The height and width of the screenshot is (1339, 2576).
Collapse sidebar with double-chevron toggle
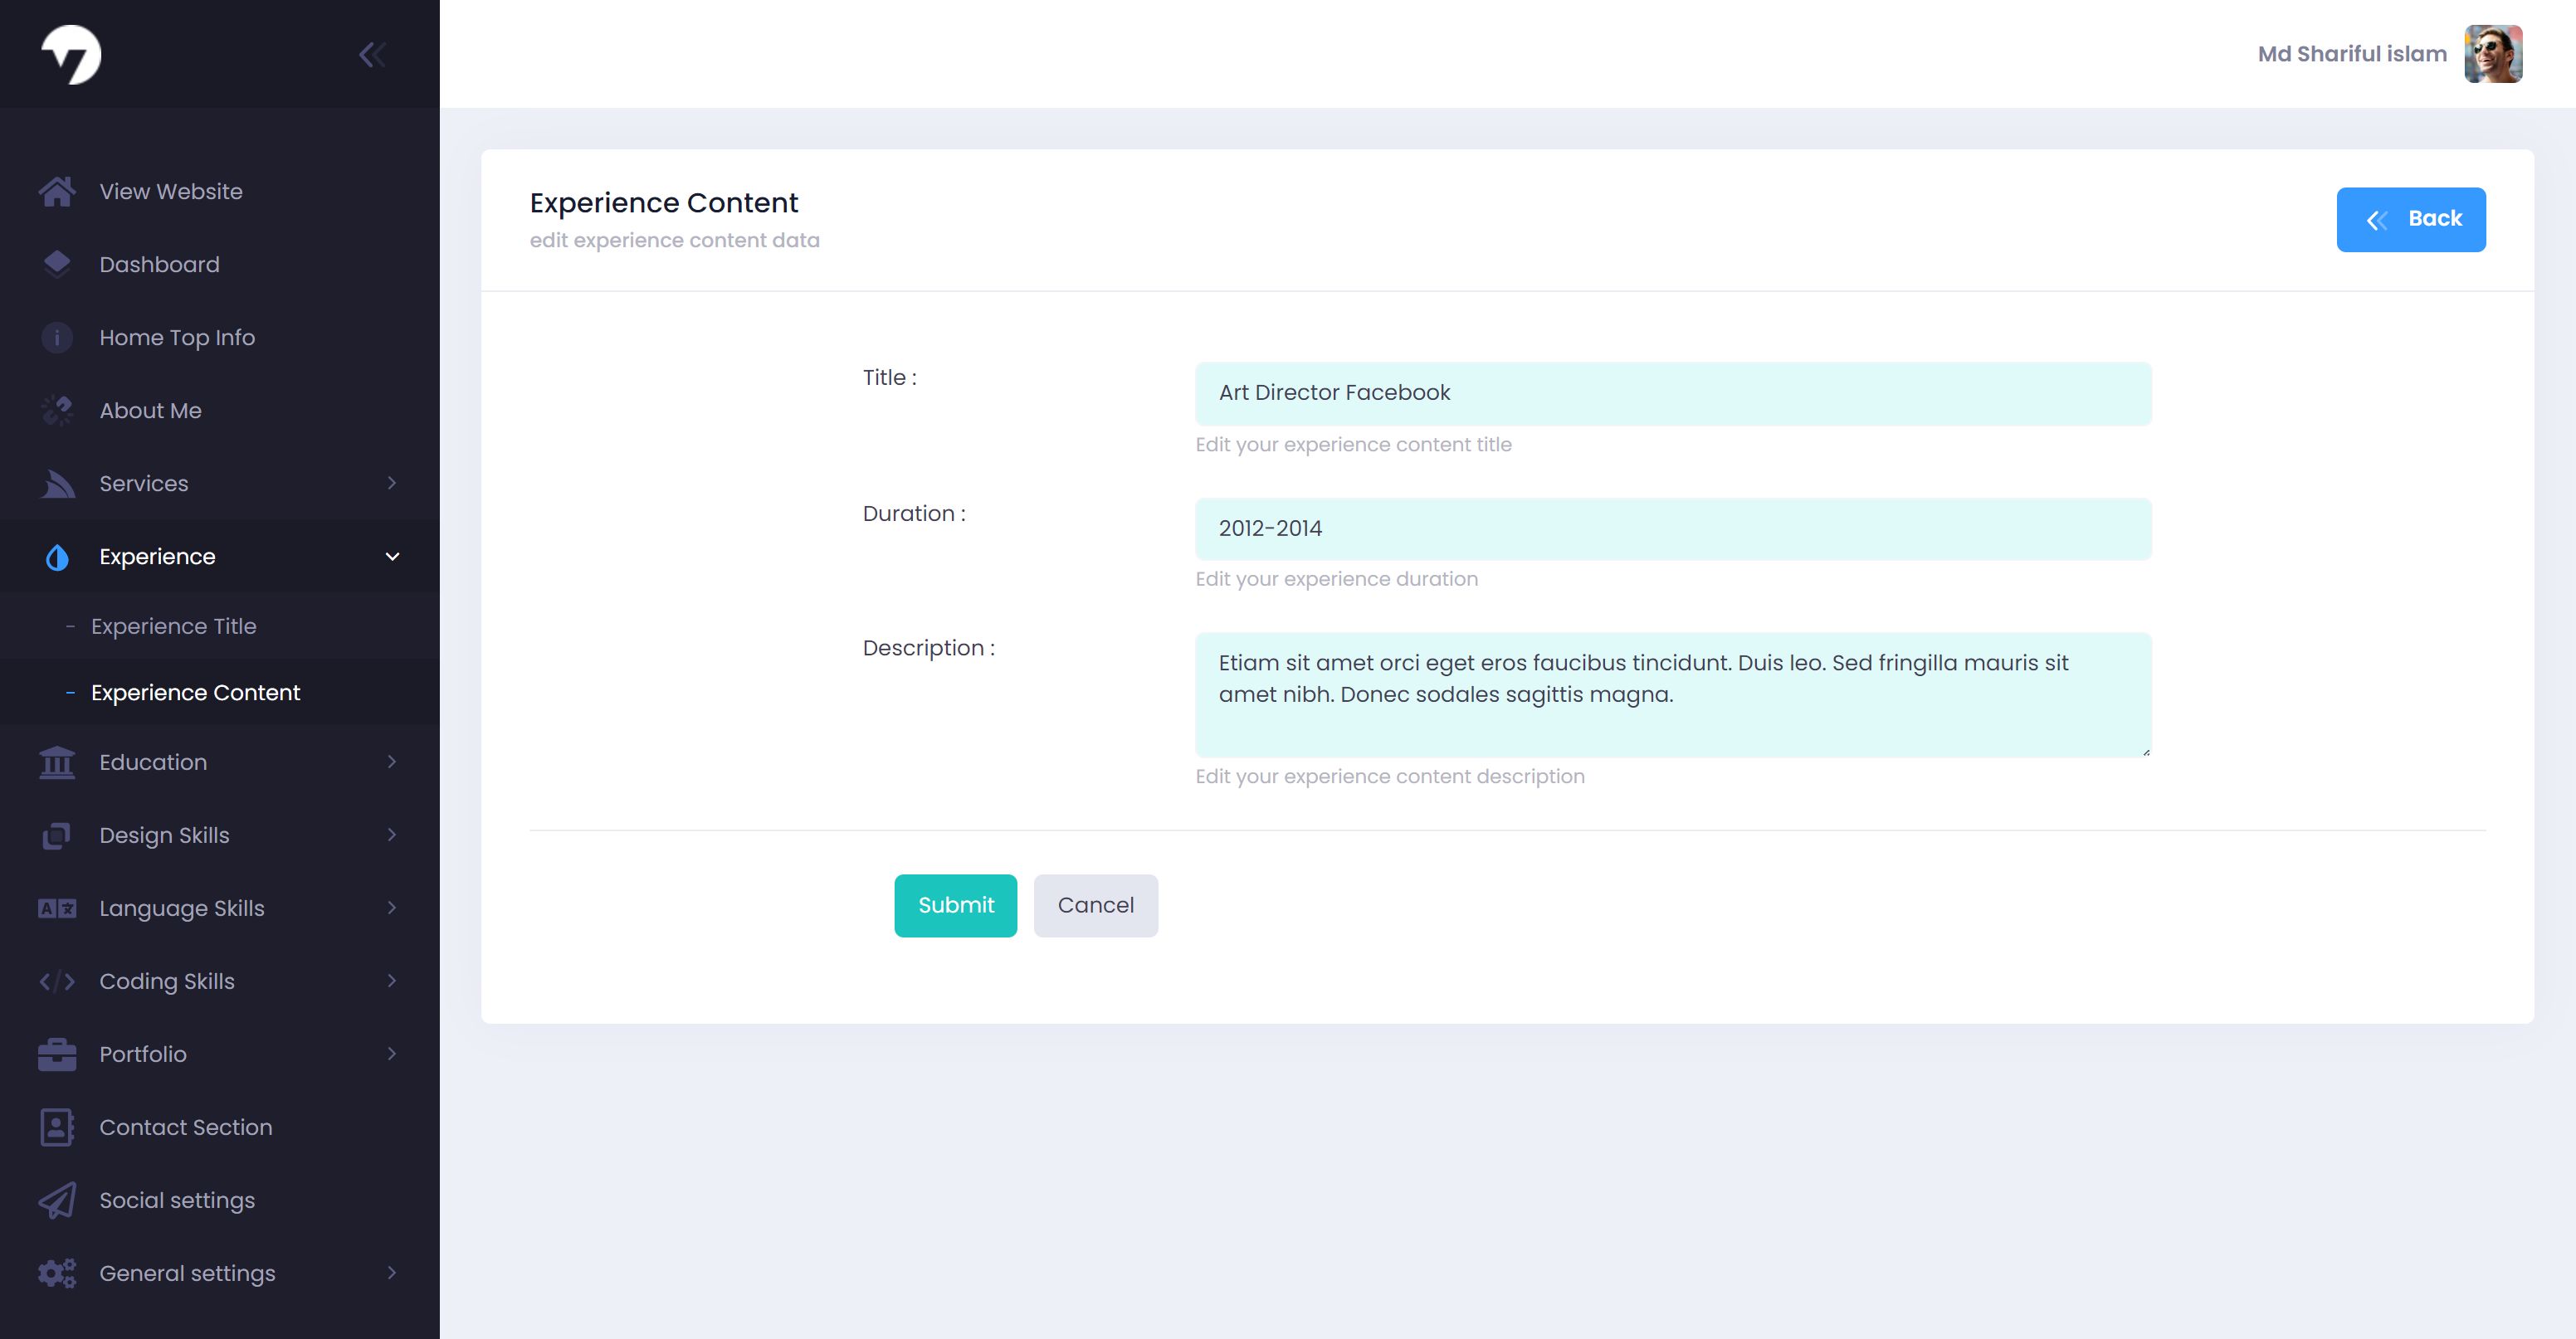point(372,54)
